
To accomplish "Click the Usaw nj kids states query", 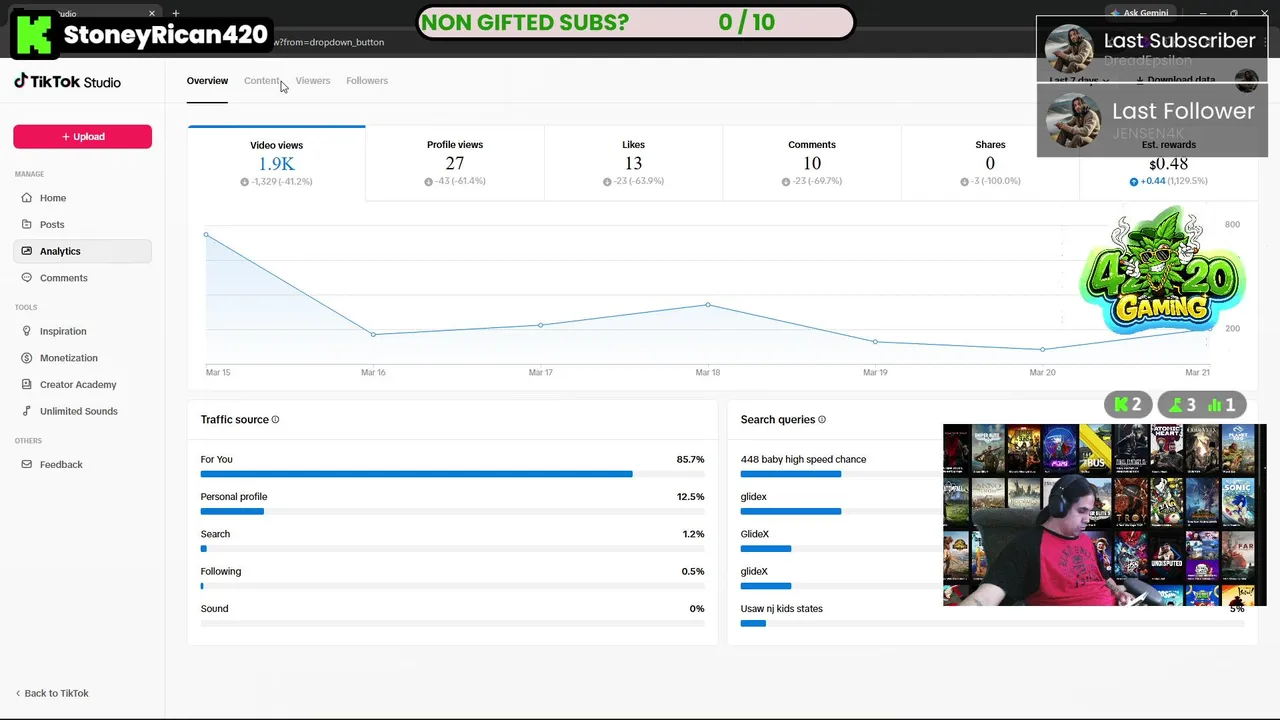I will [x=782, y=609].
